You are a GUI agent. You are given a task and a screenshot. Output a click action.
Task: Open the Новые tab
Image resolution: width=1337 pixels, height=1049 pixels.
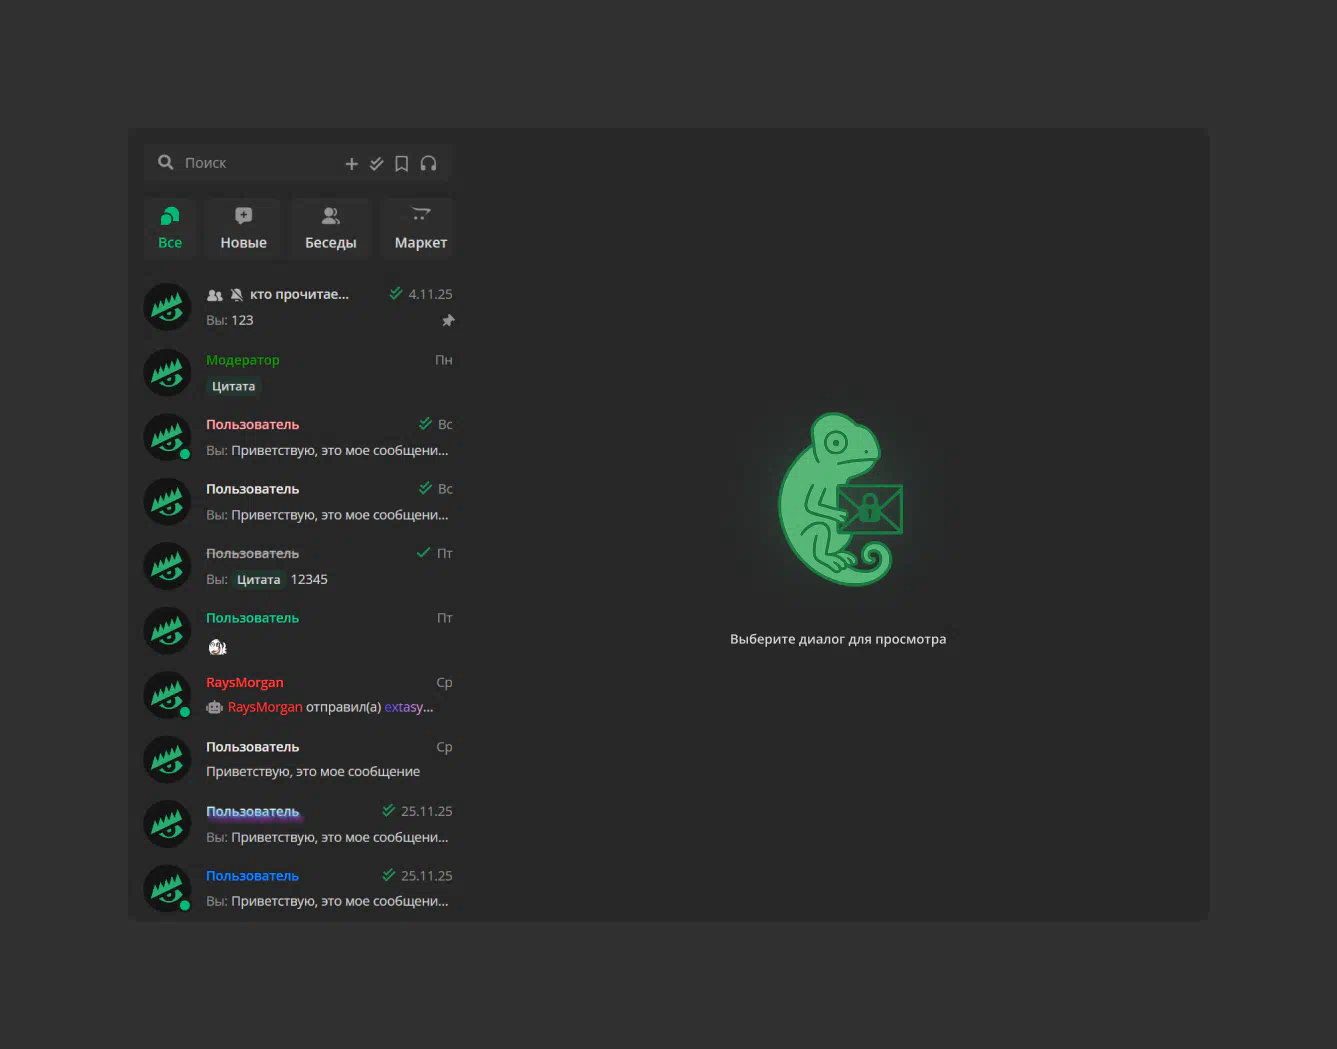pyautogui.click(x=243, y=228)
